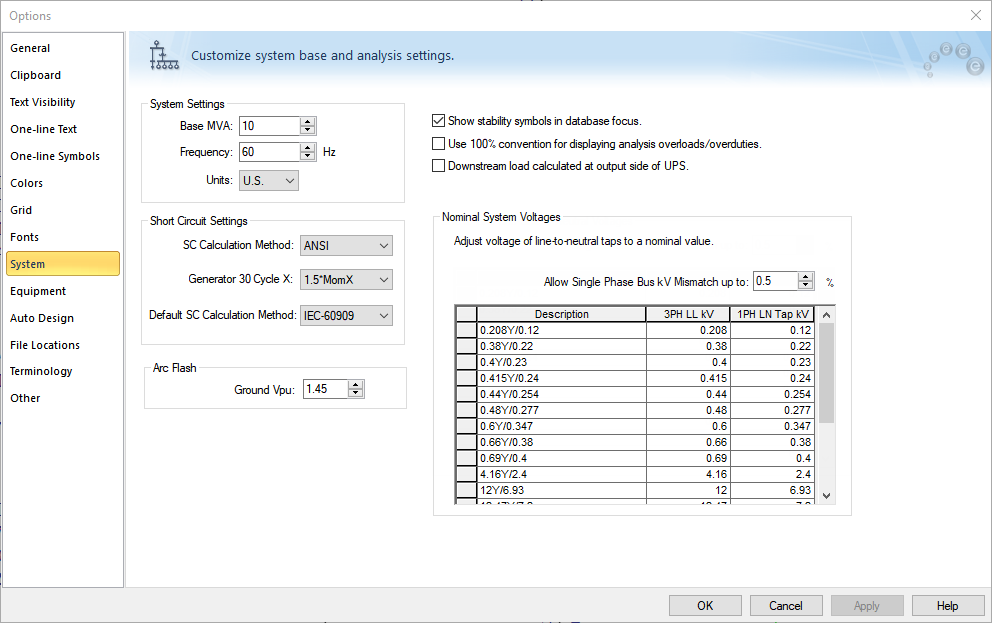Increase the Base MVA spinner value
Screen dimensions: 992x623
pos(308,121)
